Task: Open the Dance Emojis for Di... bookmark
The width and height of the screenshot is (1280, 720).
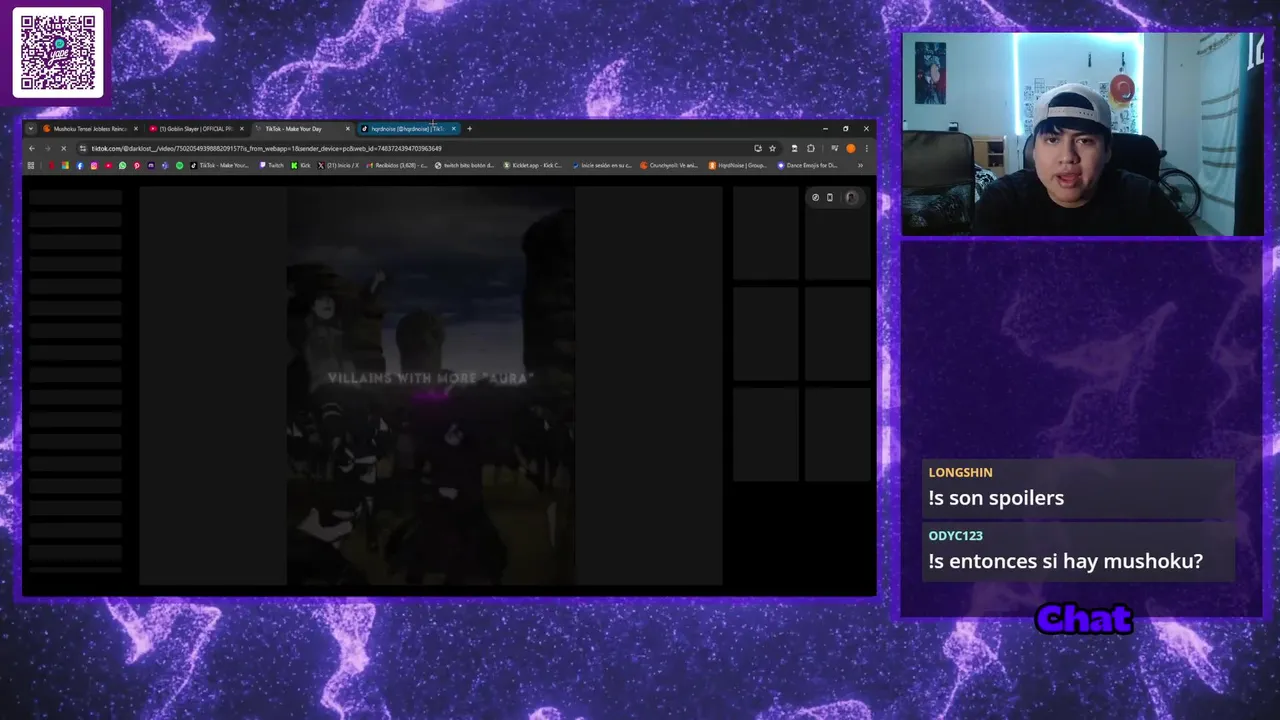Action: click(x=808, y=166)
